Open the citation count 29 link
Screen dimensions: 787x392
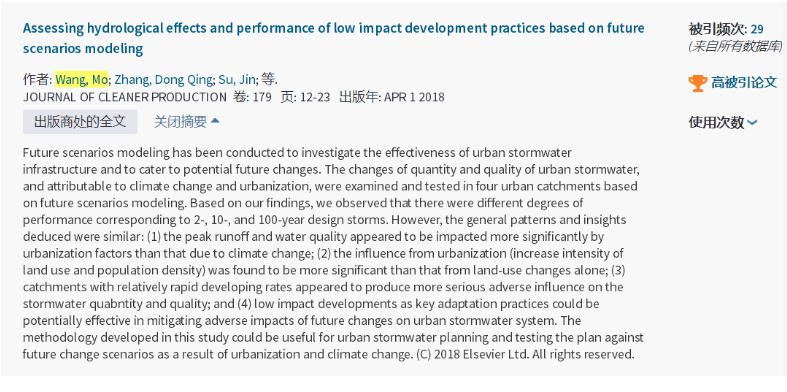tap(757, 29)
